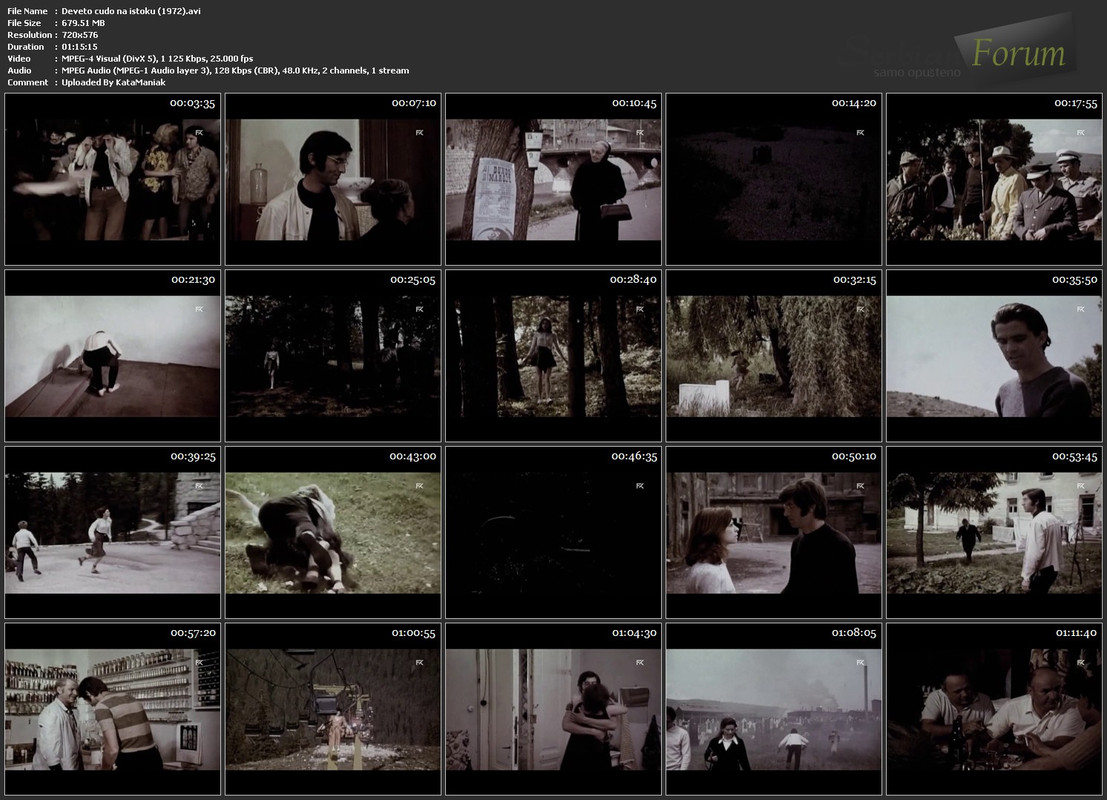Click the thumbnail stamped 00:50:10
Screen dimensions: 1107x800
773,532
